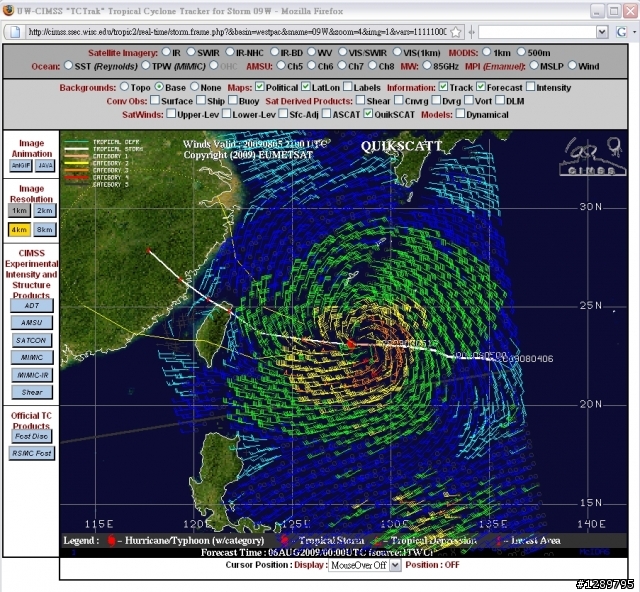Open the MIMIC product
This screenshot has height=592, width=640.
coord(31,358)
